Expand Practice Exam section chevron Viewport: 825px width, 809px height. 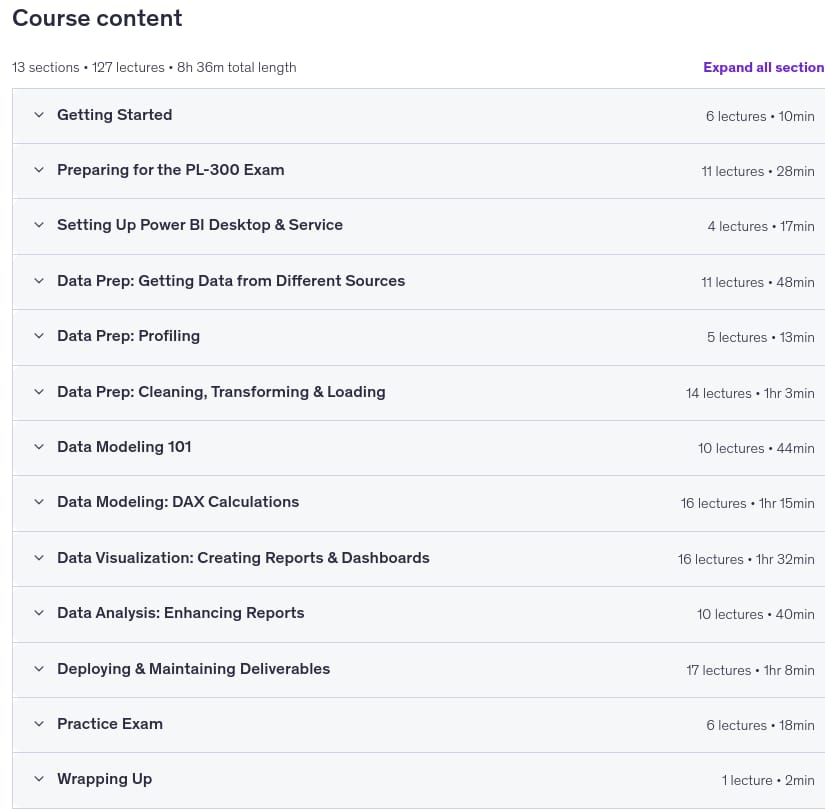point(39,724)
